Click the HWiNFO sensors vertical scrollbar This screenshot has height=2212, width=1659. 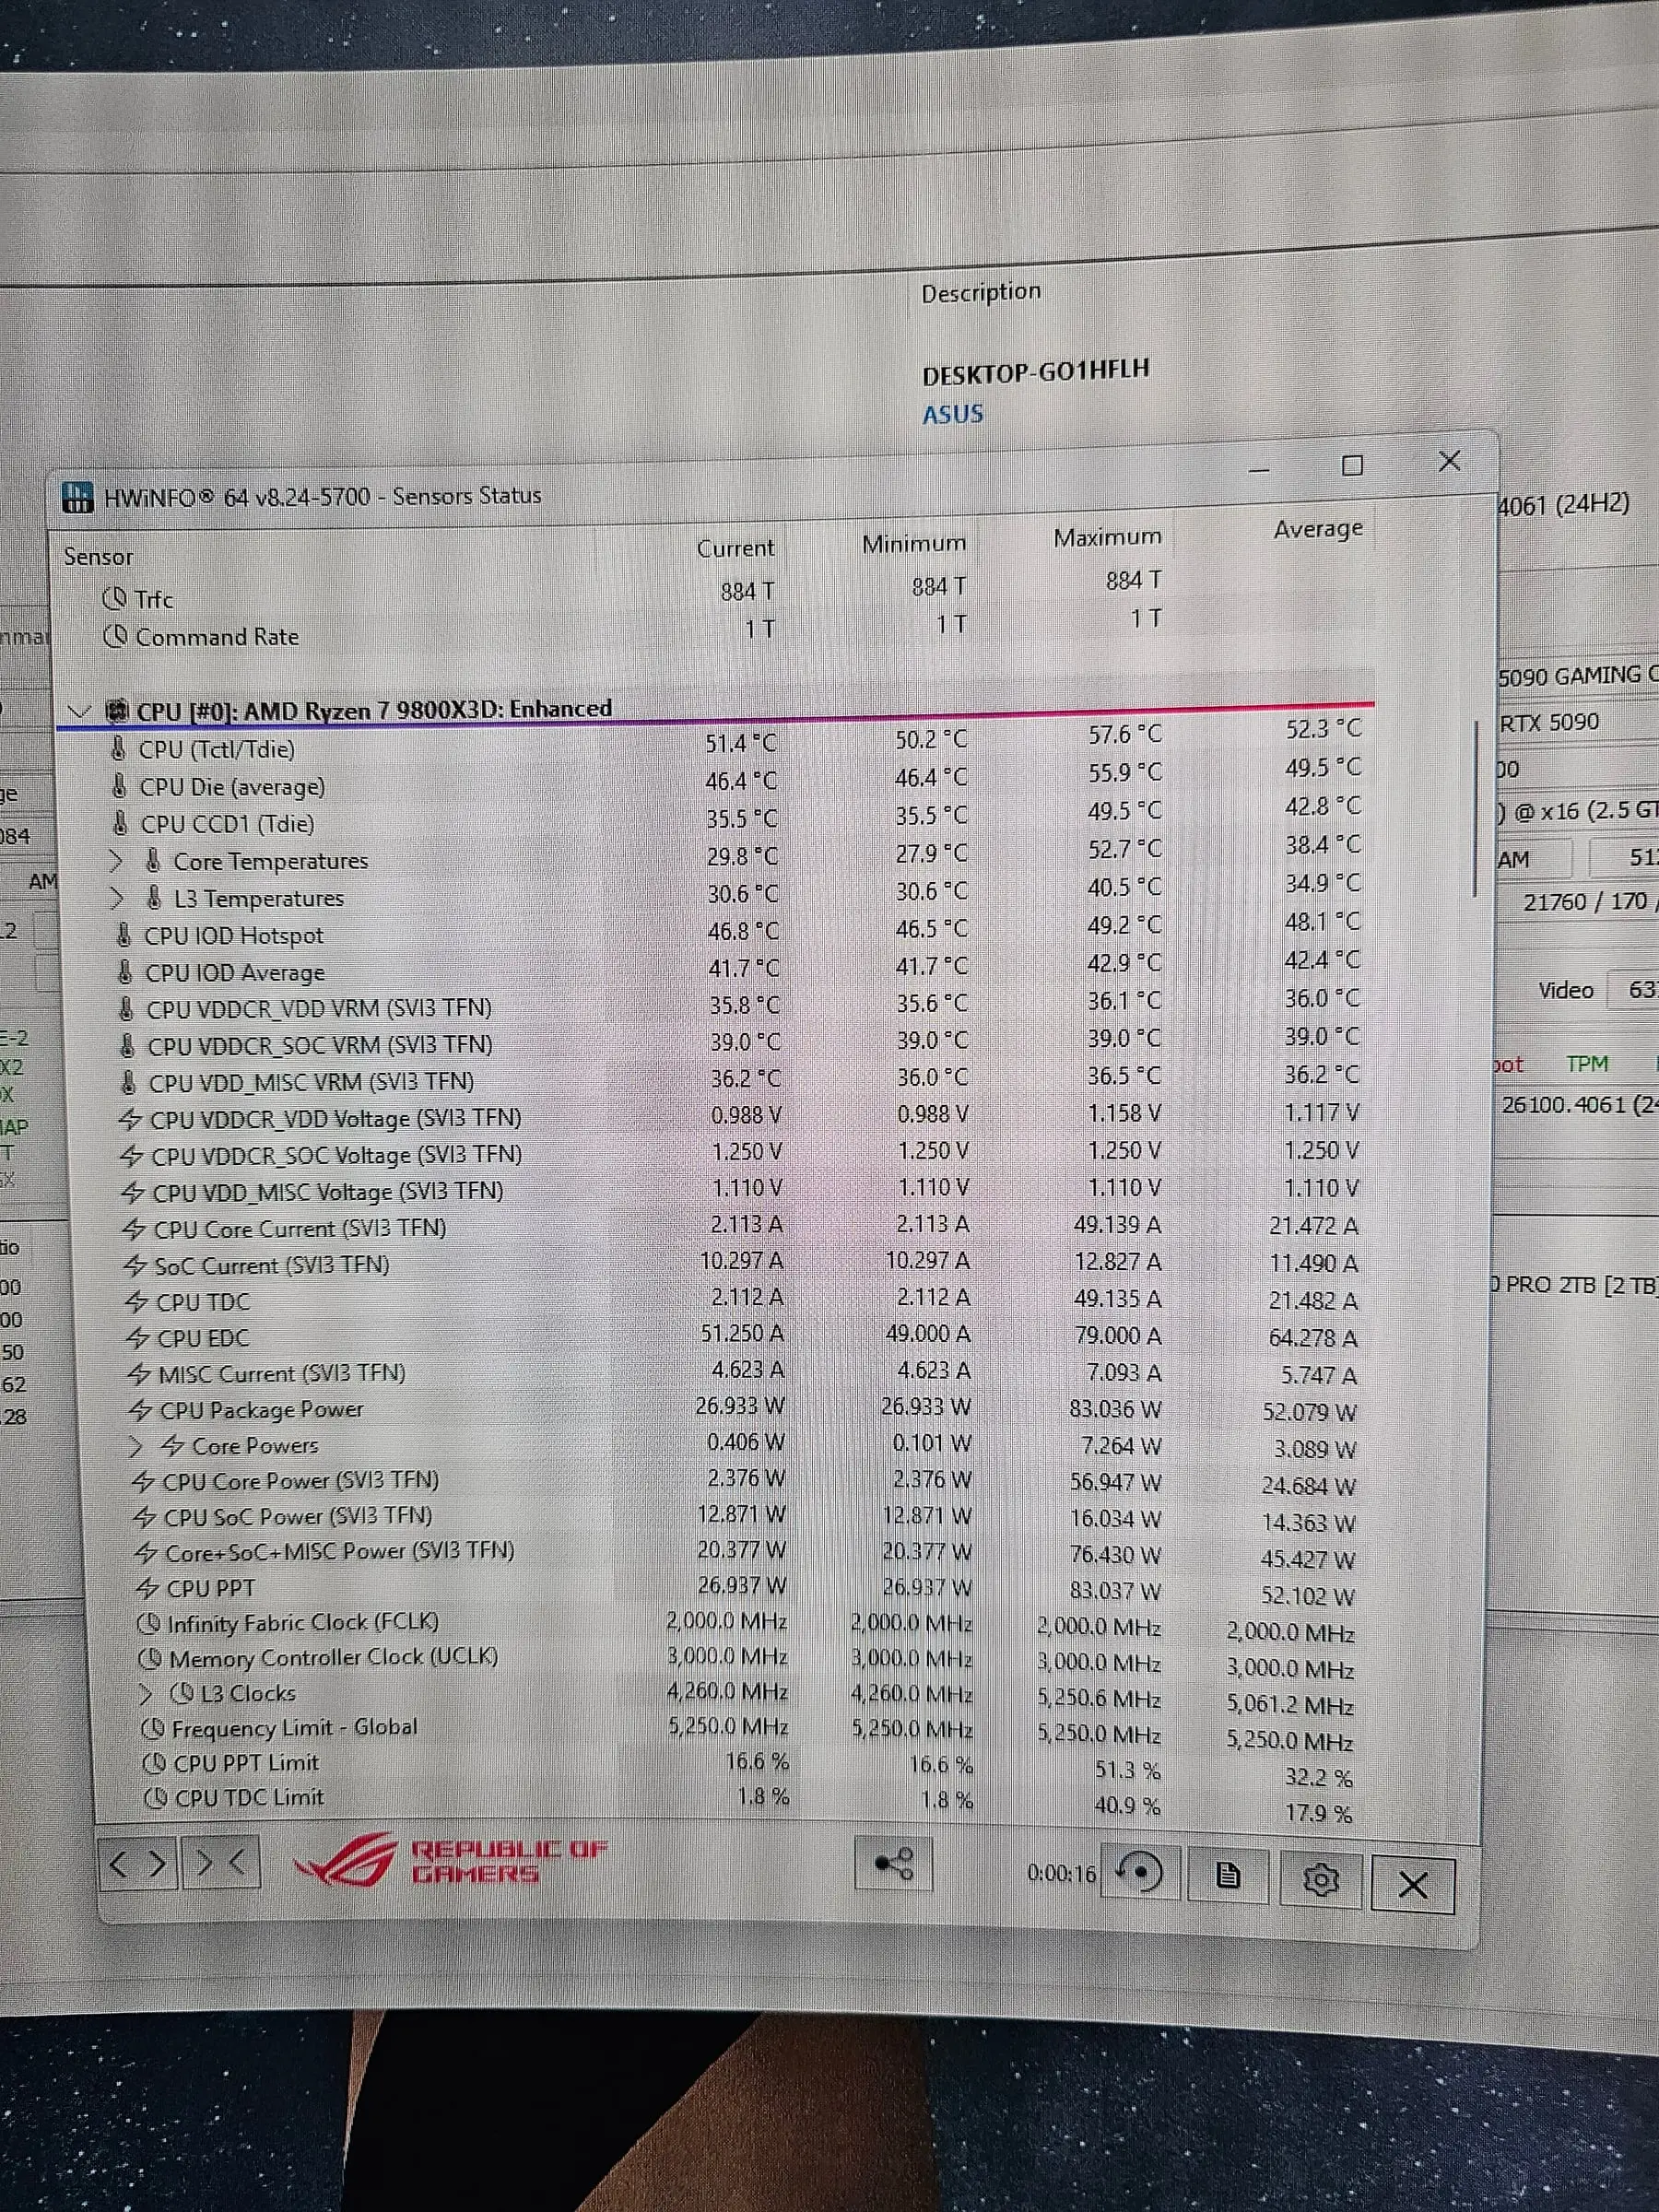click(1476, 810)
